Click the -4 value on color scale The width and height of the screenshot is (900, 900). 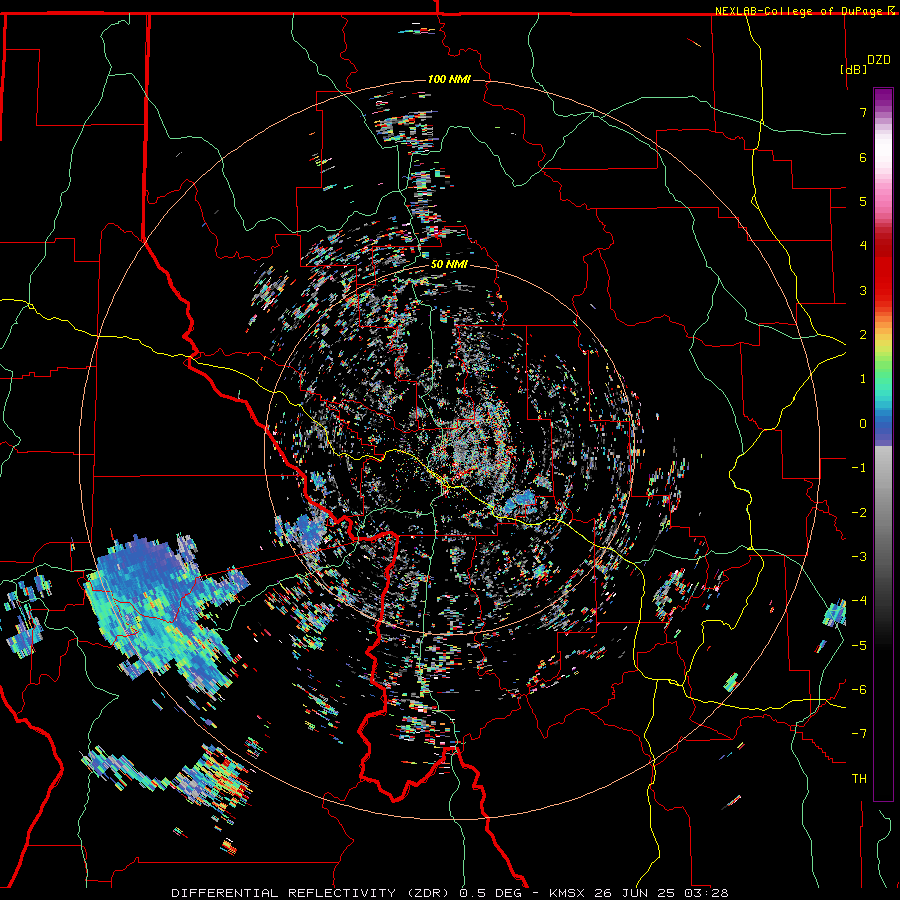point(859,601)
